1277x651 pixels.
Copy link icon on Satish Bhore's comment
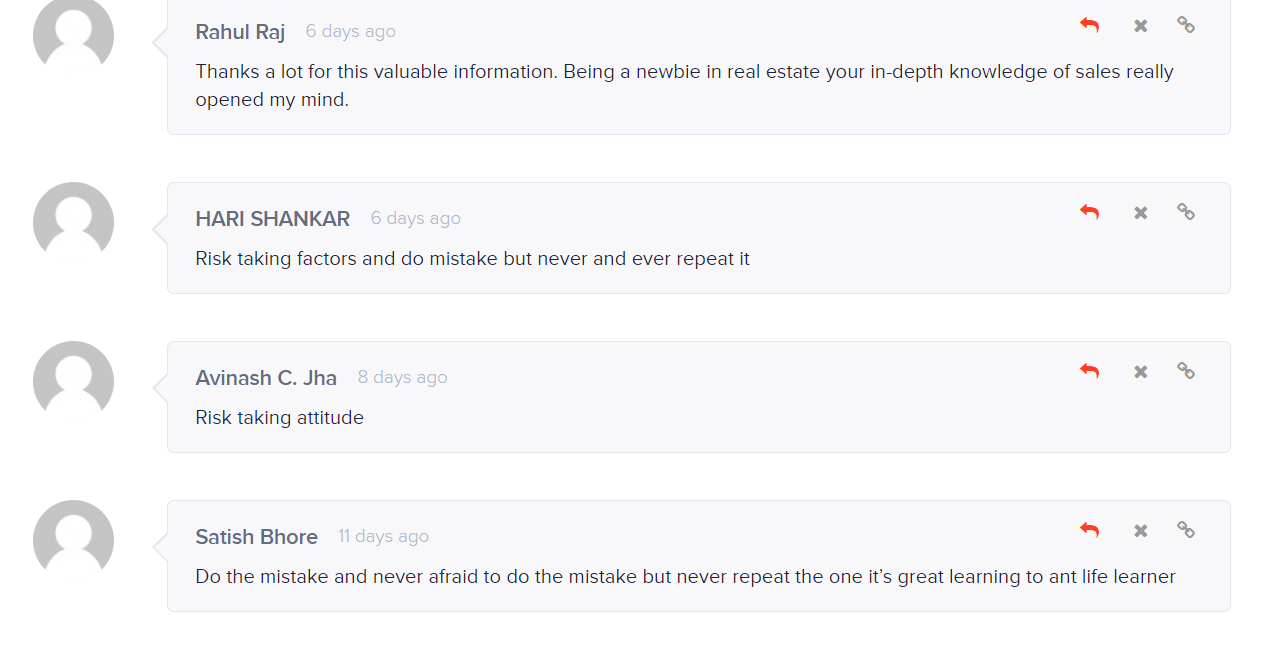[x=1186, y=530]
